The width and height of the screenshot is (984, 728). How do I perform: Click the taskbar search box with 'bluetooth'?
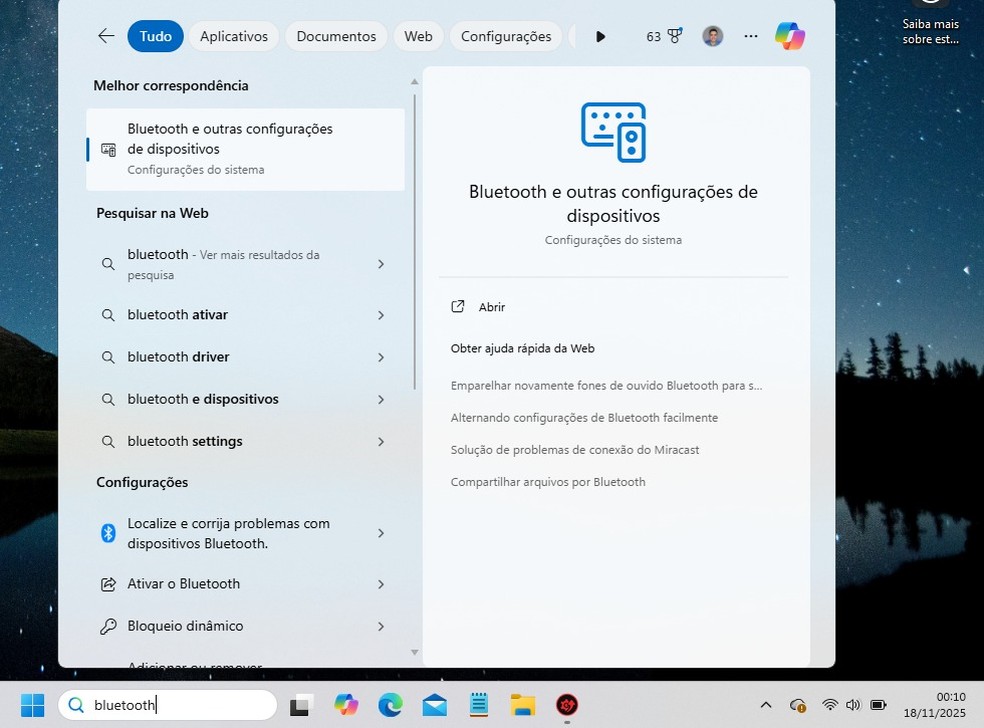[168, 705]
